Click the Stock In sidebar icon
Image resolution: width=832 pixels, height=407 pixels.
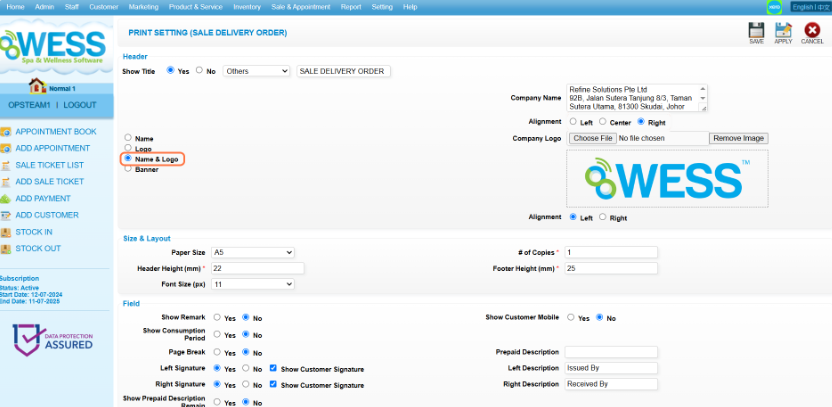click(x=7, y=232)
